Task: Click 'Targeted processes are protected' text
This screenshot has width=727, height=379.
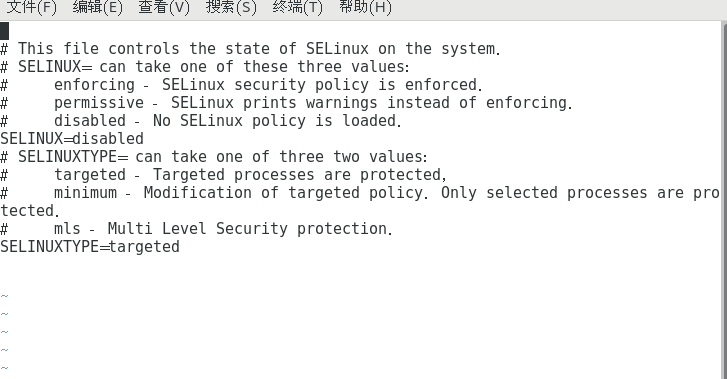Action: (299, 175)
